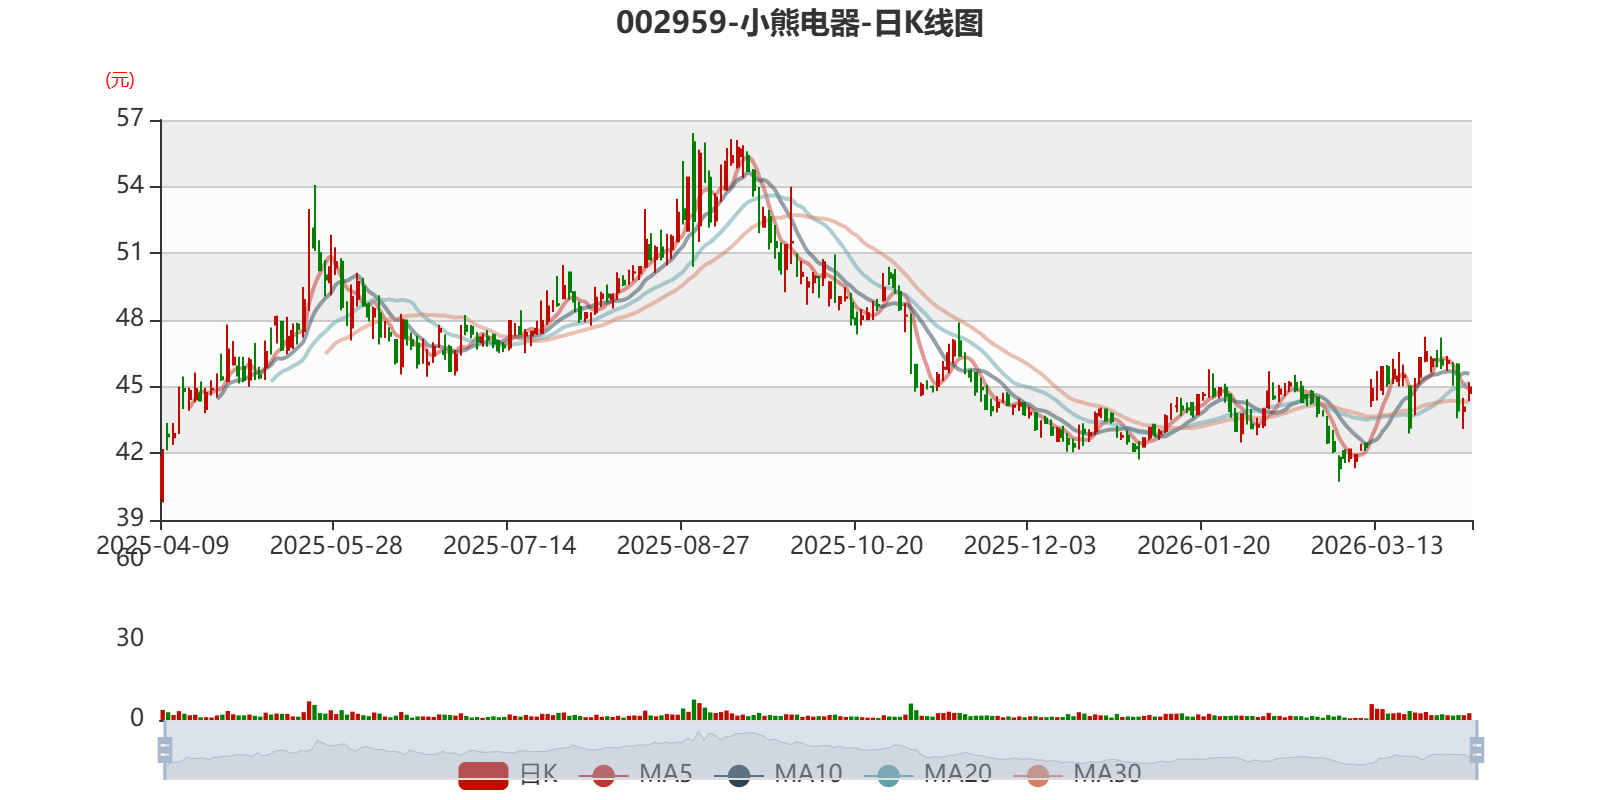
Task: Click the right data zoom slider handle
Action: (1476, 750)
